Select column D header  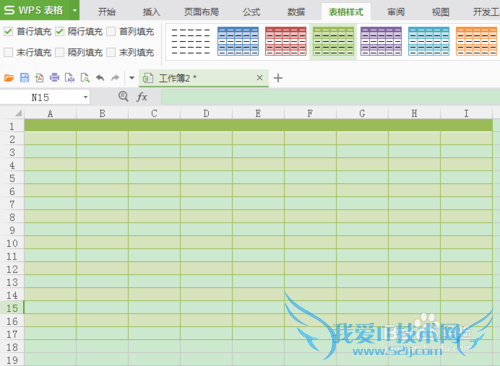[x=206, y=113]
